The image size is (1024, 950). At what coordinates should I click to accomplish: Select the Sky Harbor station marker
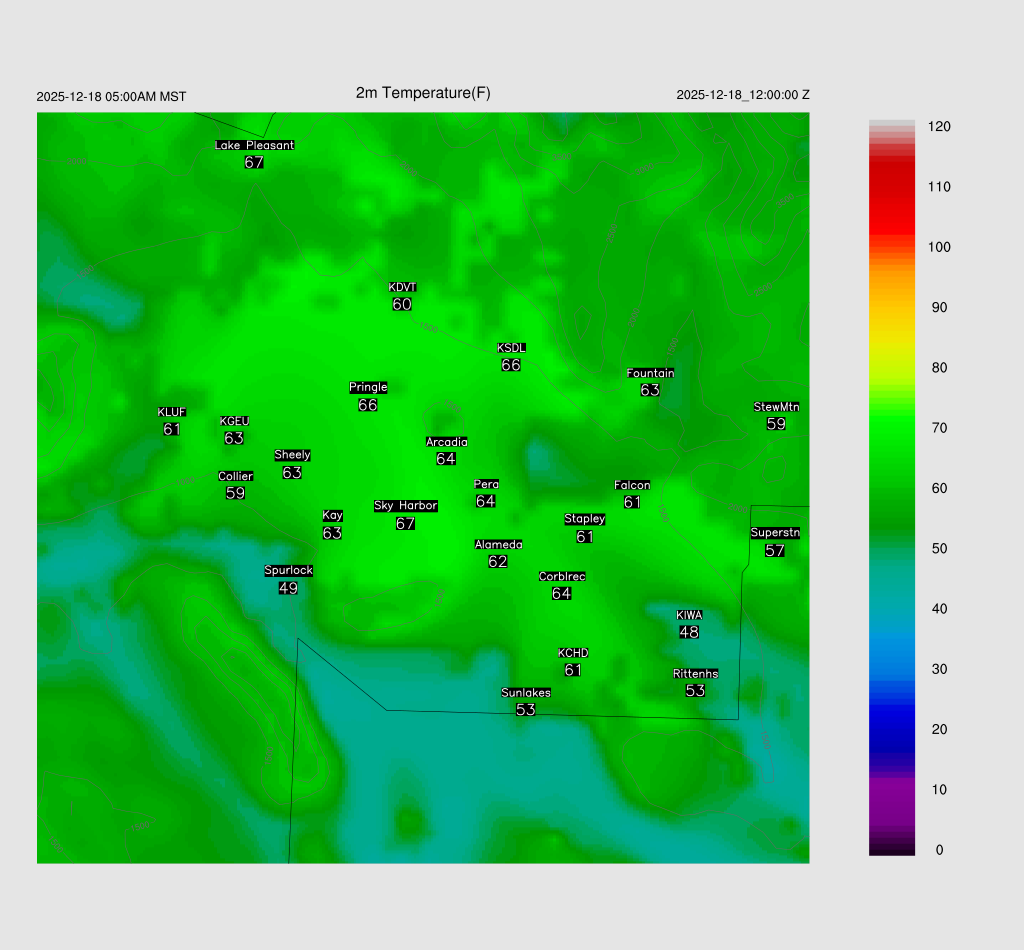[x=405, y=515]
